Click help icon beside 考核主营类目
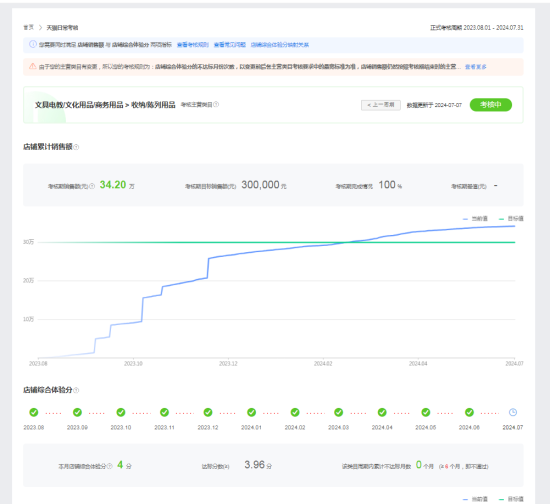Viewport: 550px width, 504px height. pyautogui.click(x=216, y=104)
